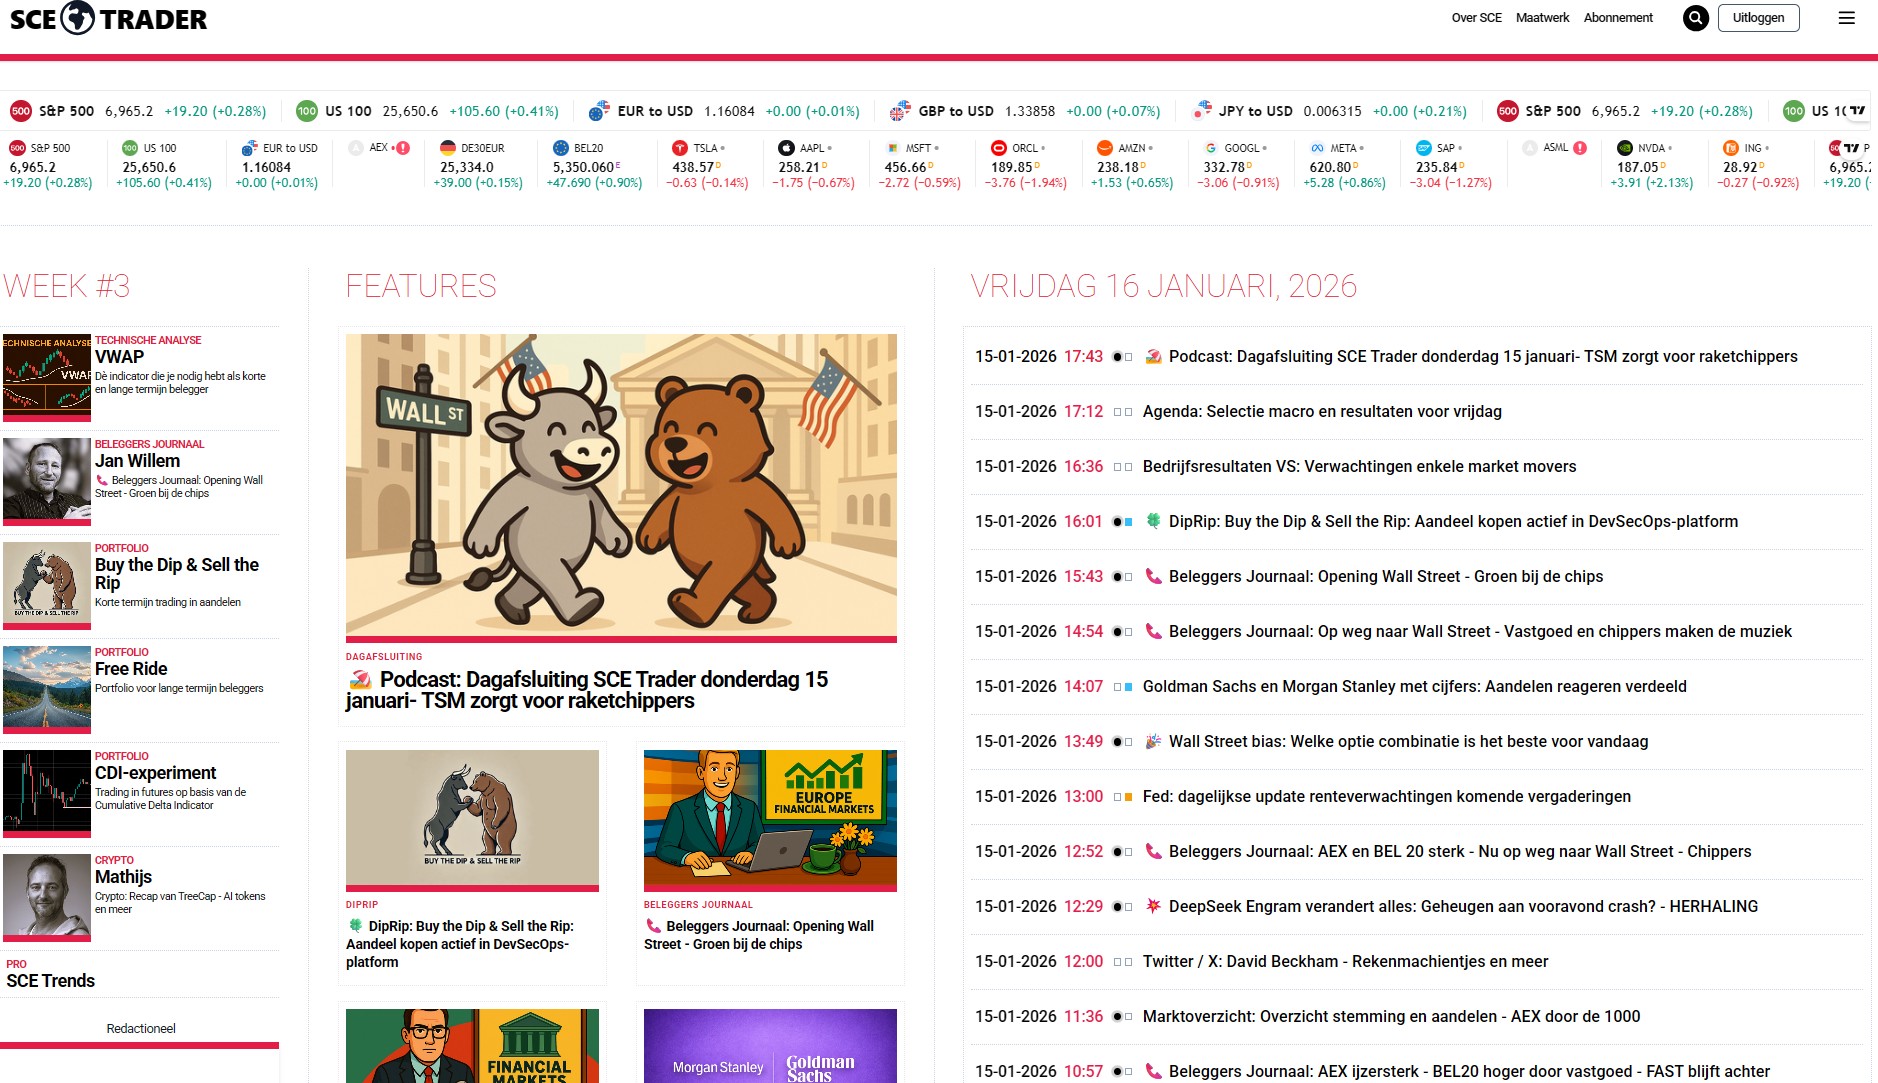Open 10:57 AEX ijzersterk headline

coord(1469,1071)
